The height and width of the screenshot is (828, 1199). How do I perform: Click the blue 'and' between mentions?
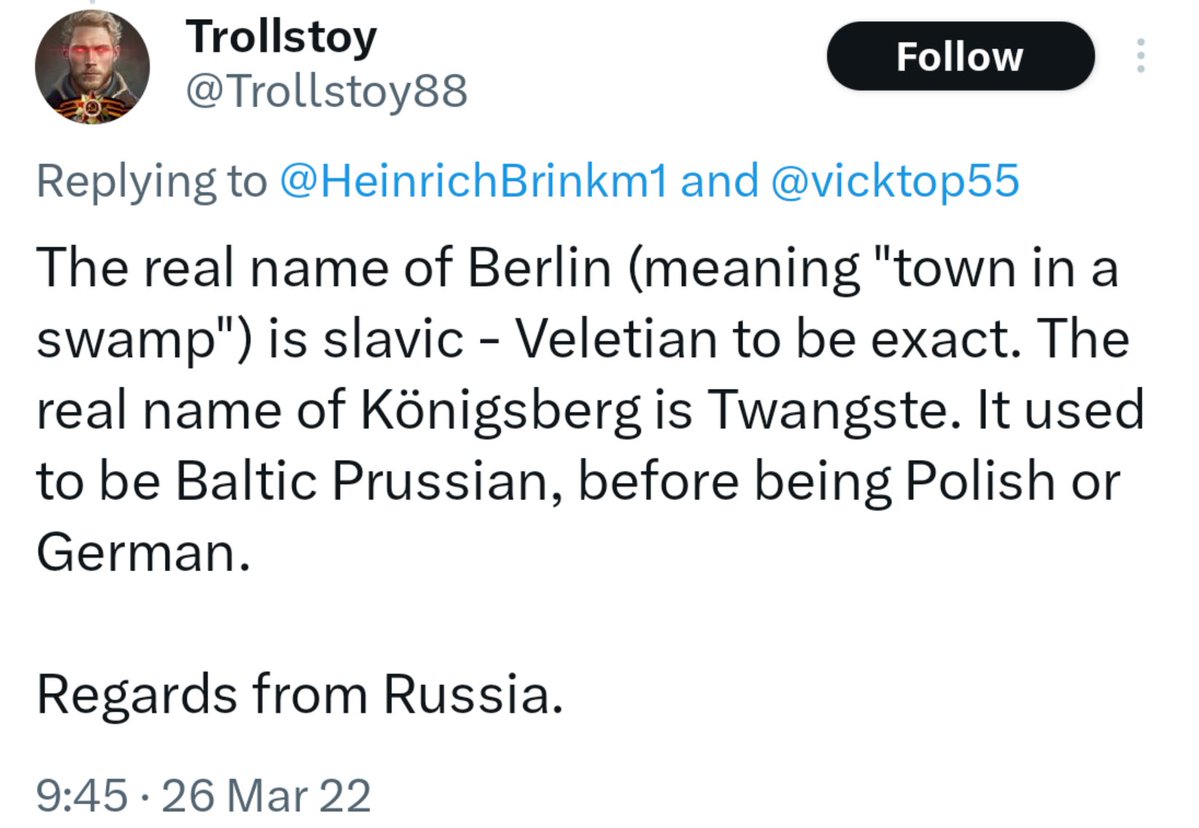(720, 181)
